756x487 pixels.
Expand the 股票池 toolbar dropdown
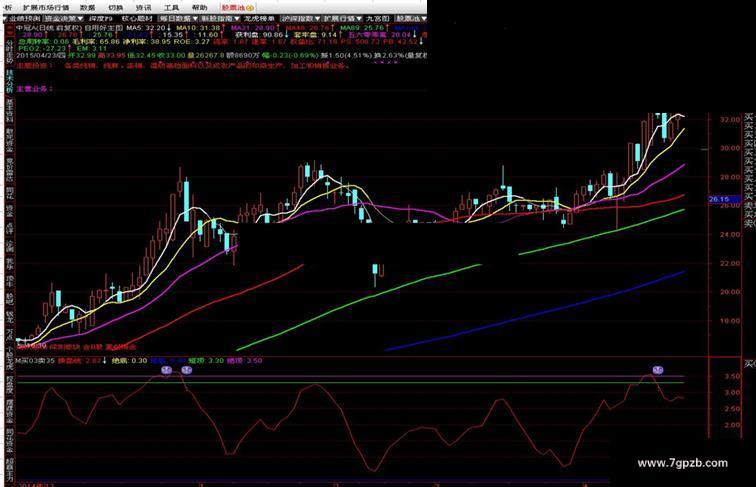point(411,19)
